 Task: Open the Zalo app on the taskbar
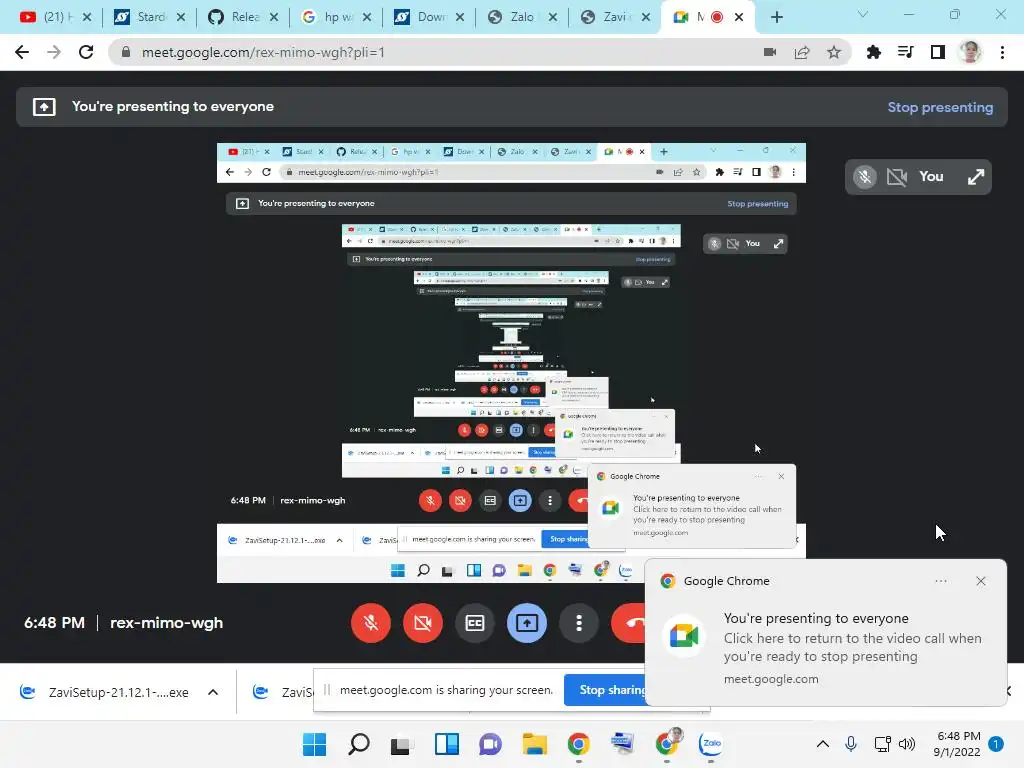click(711, 744)
